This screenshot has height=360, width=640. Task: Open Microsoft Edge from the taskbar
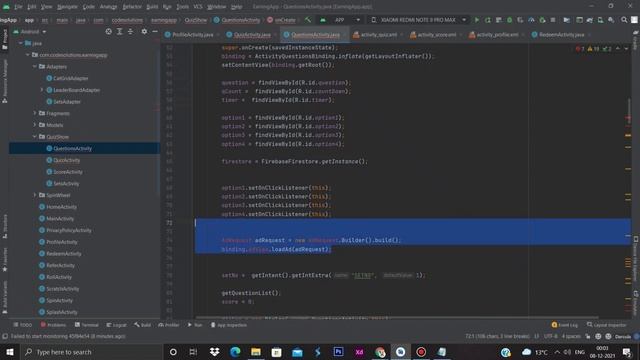[235, 352]
